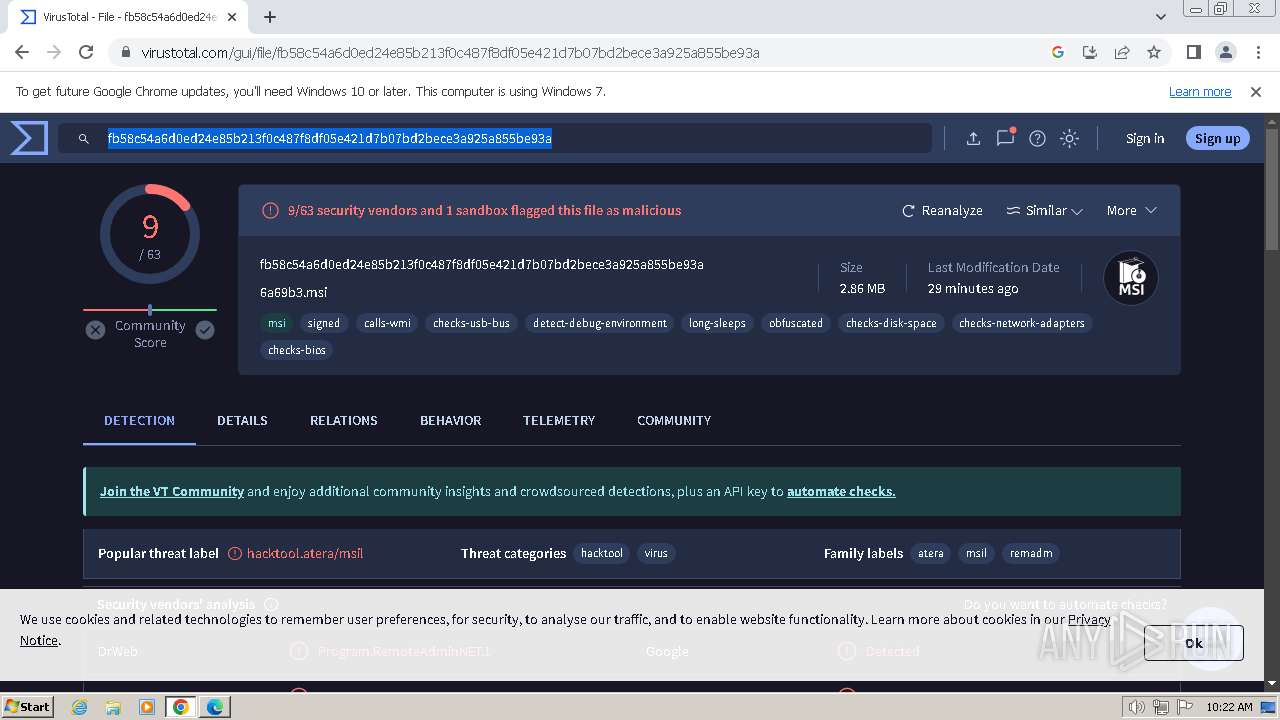This screenshot has width=1280, height=720.
Task: Click the automate checks link
Action: 841,491
